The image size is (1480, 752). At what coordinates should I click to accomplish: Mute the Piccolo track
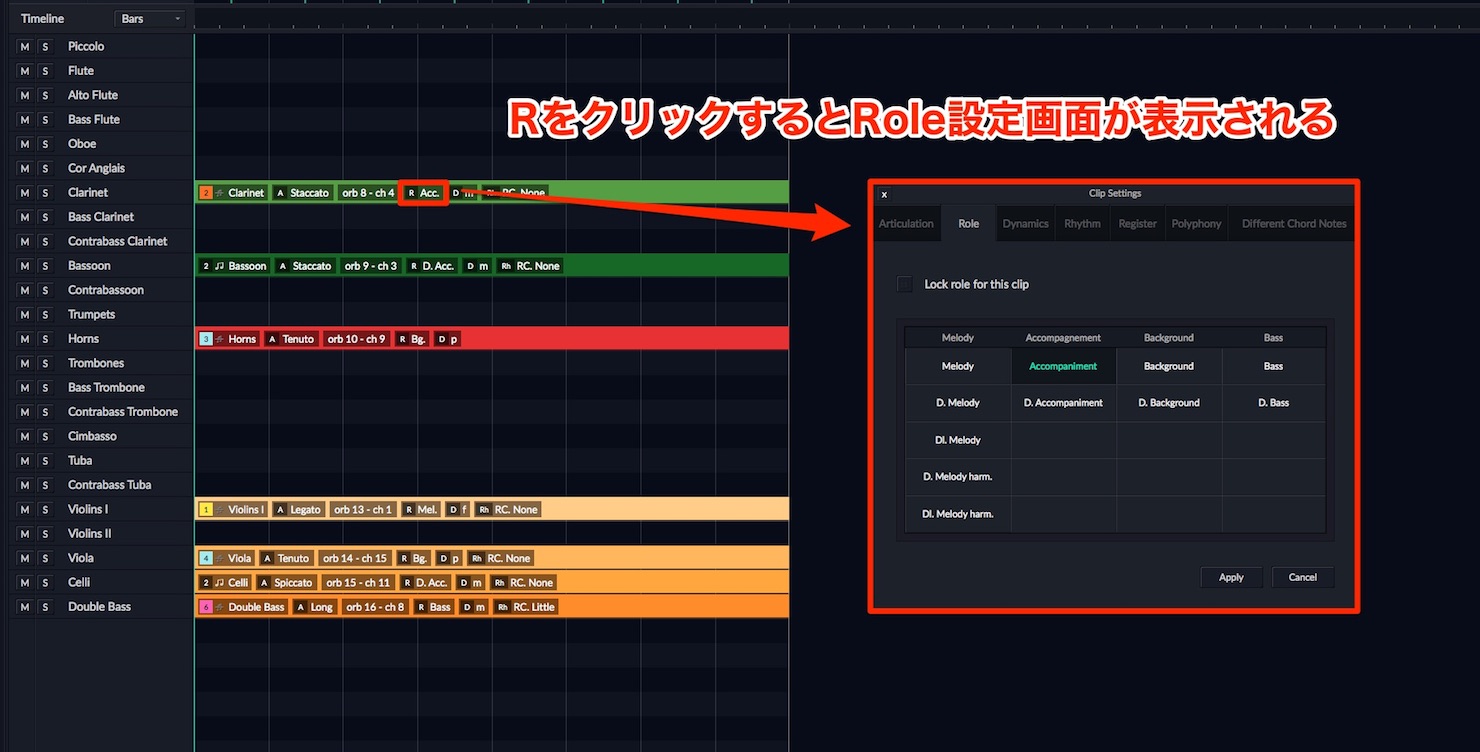pyautogui.click(x=25, y=47)
